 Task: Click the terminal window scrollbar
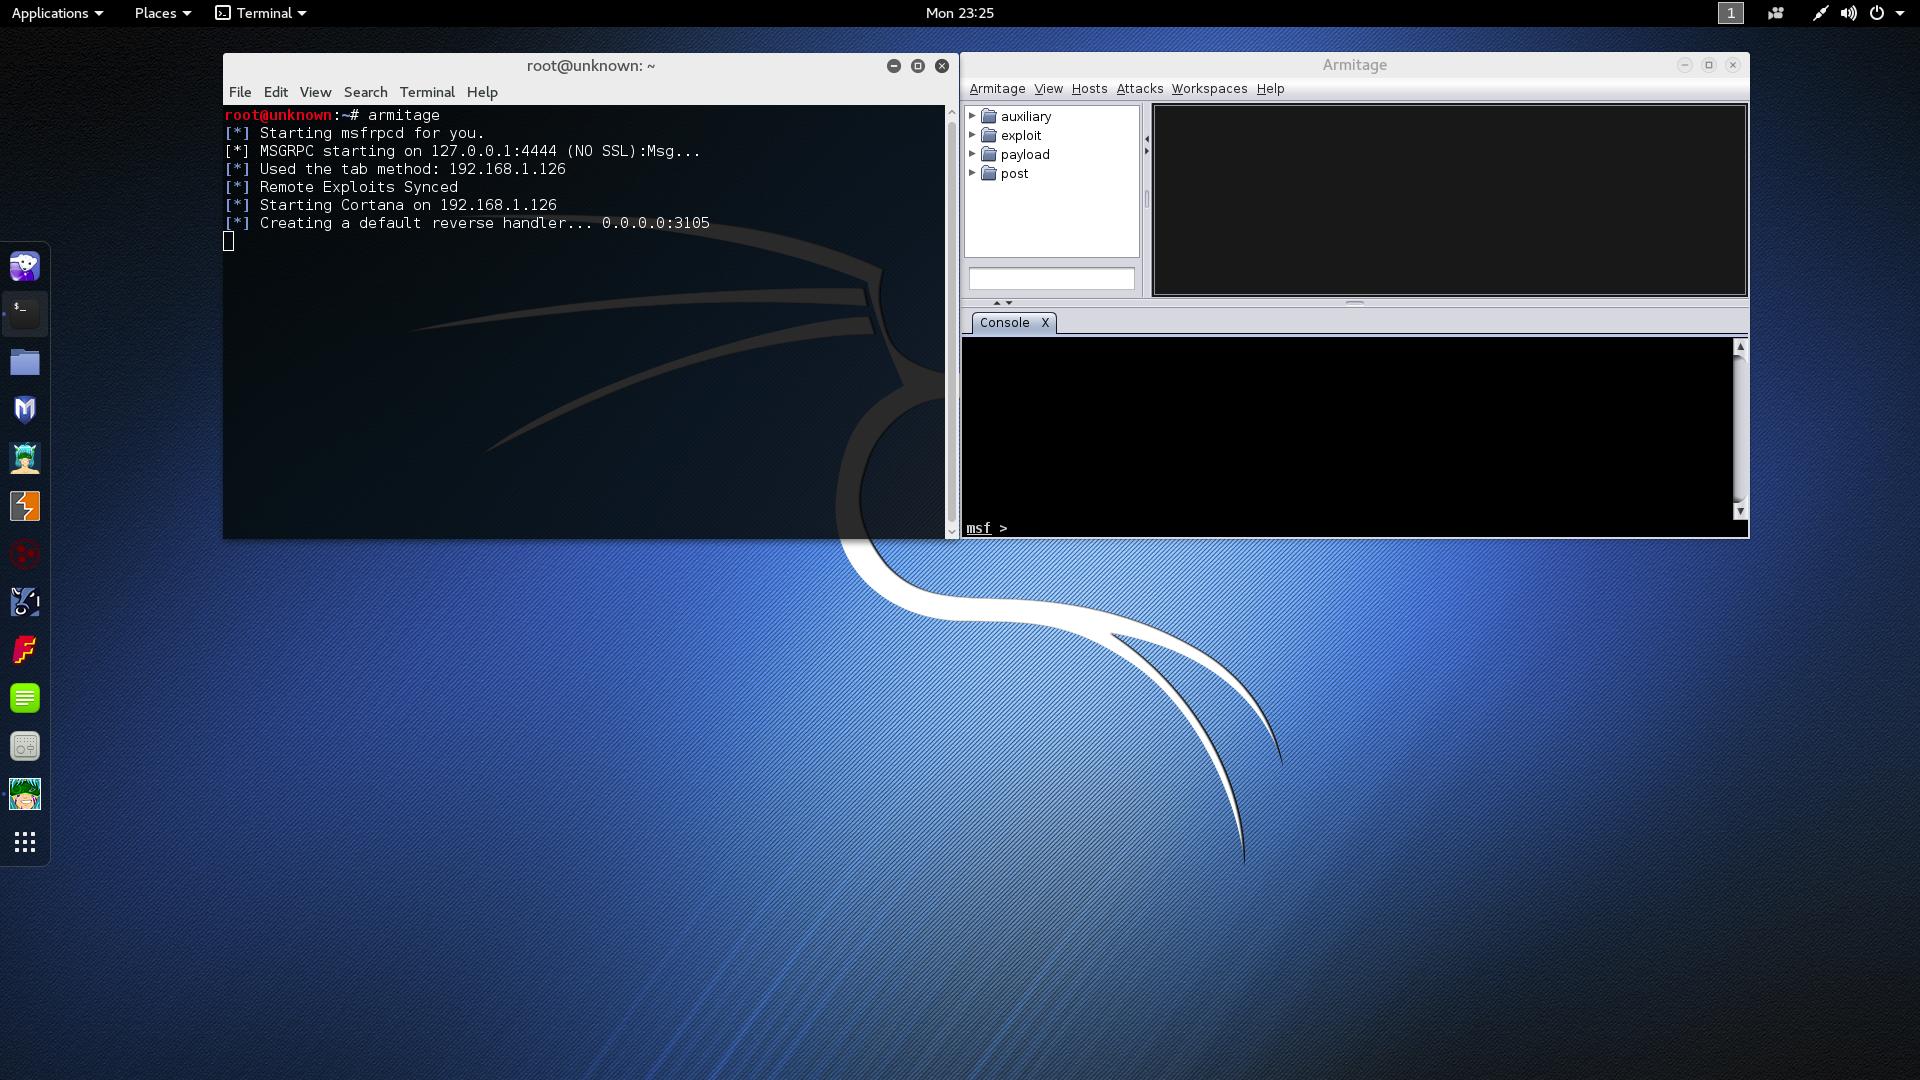tap(951, 321)
